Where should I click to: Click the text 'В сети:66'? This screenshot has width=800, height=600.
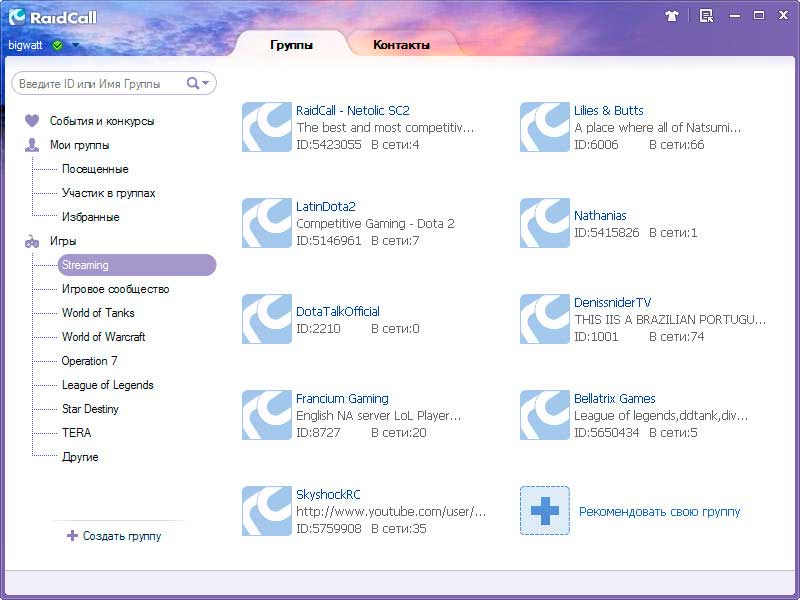[x=677, y=144]
